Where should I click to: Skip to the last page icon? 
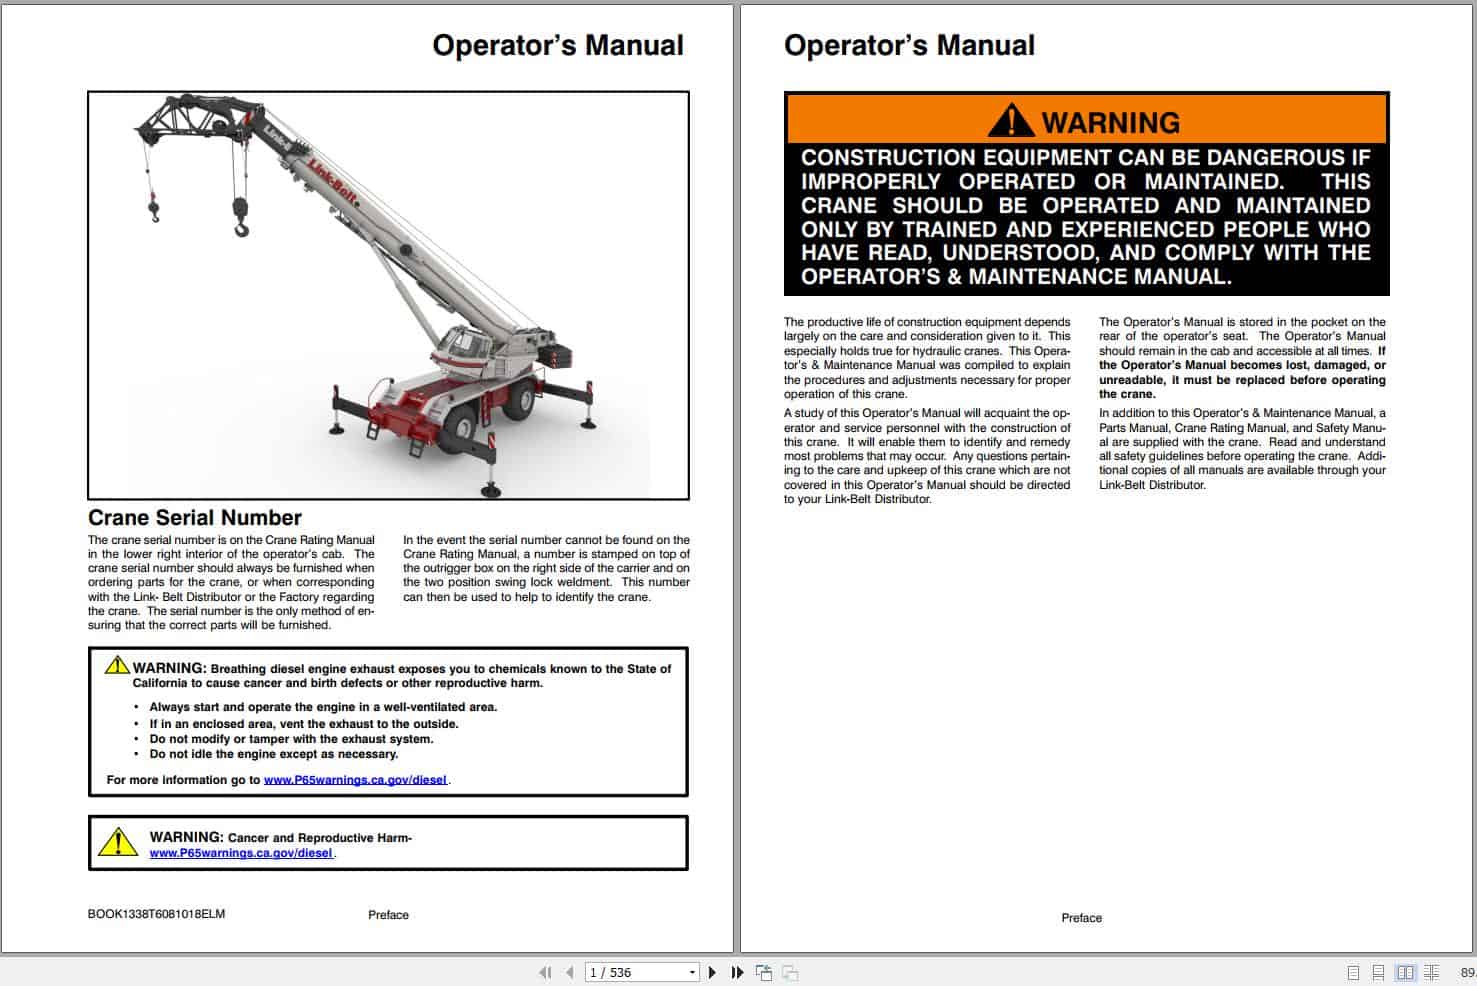[738, 971]
